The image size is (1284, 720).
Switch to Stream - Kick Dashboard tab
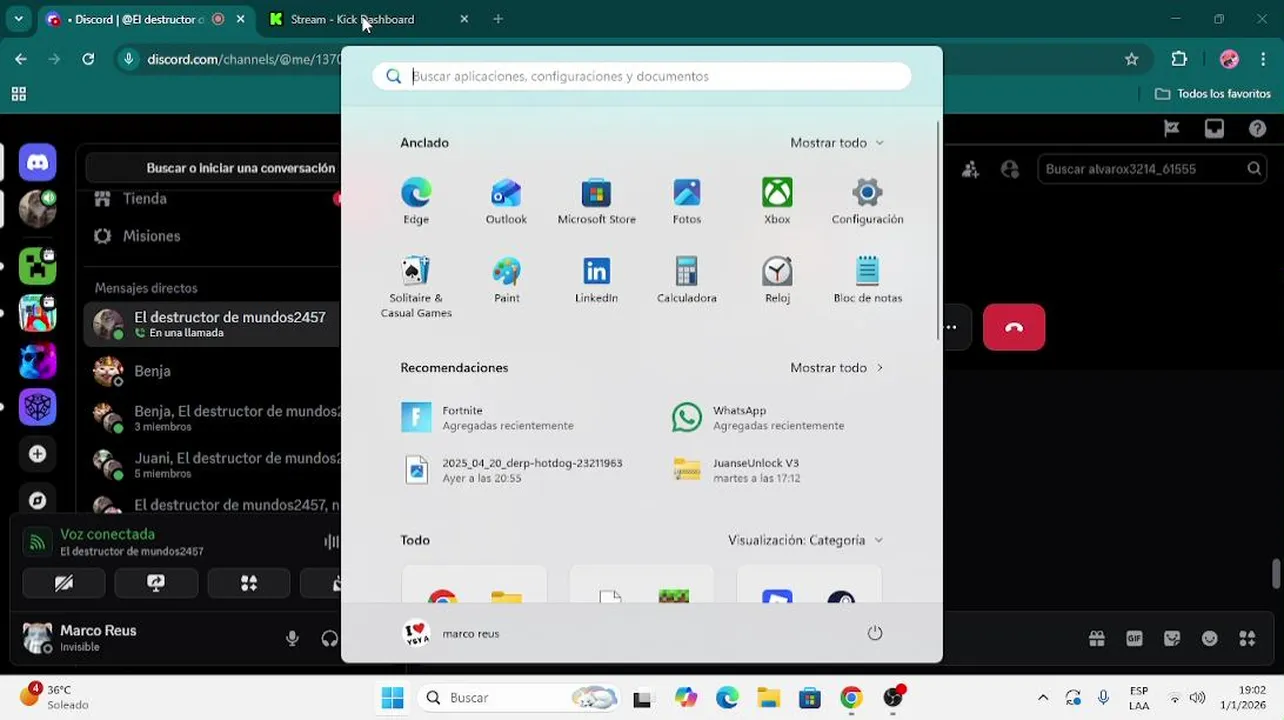368,19
